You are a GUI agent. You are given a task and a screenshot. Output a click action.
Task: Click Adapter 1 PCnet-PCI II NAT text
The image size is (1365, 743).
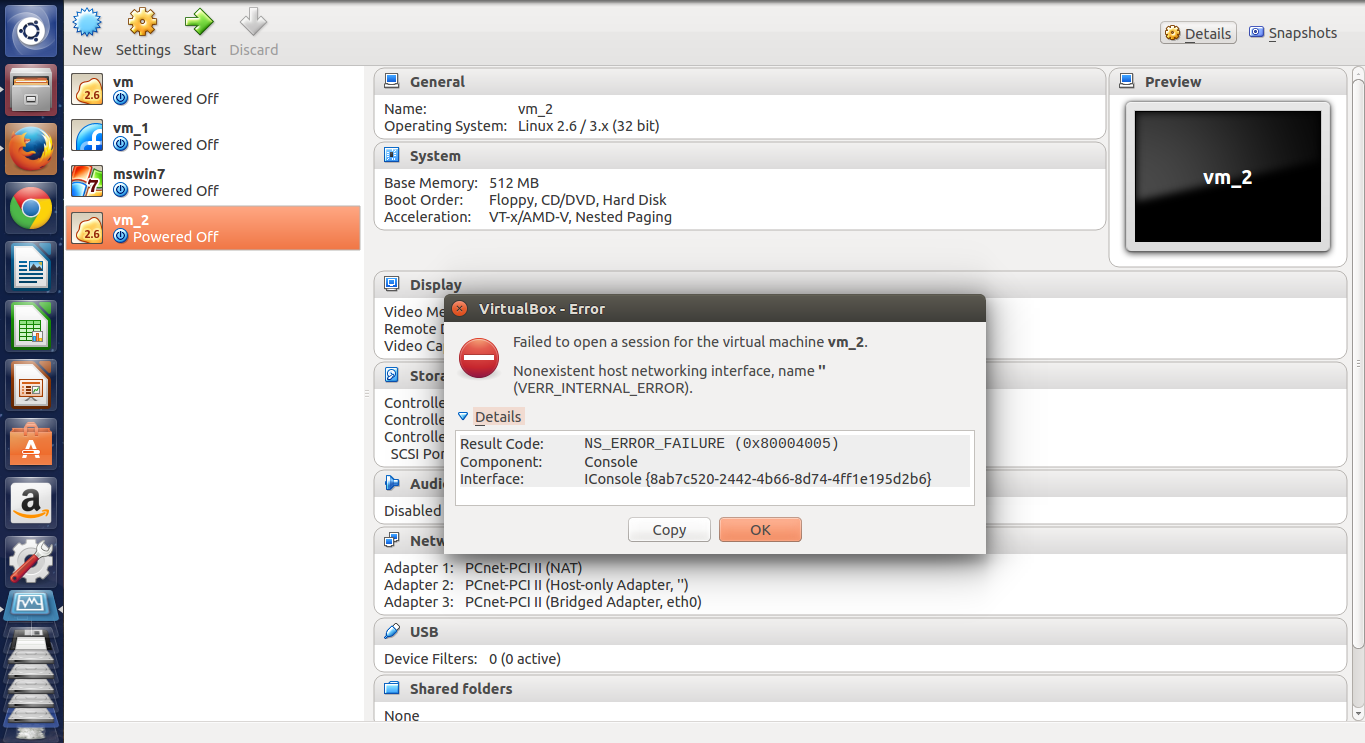coord(482,568)
